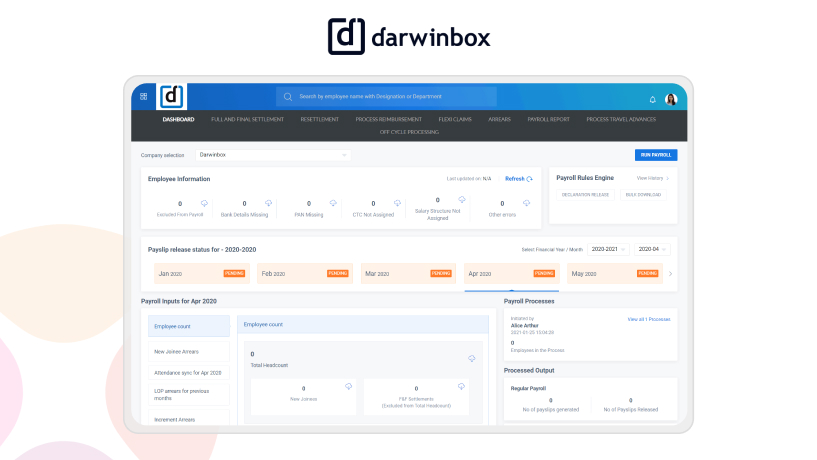
Task: Open the user profile avatar
Action: point(671,99)
